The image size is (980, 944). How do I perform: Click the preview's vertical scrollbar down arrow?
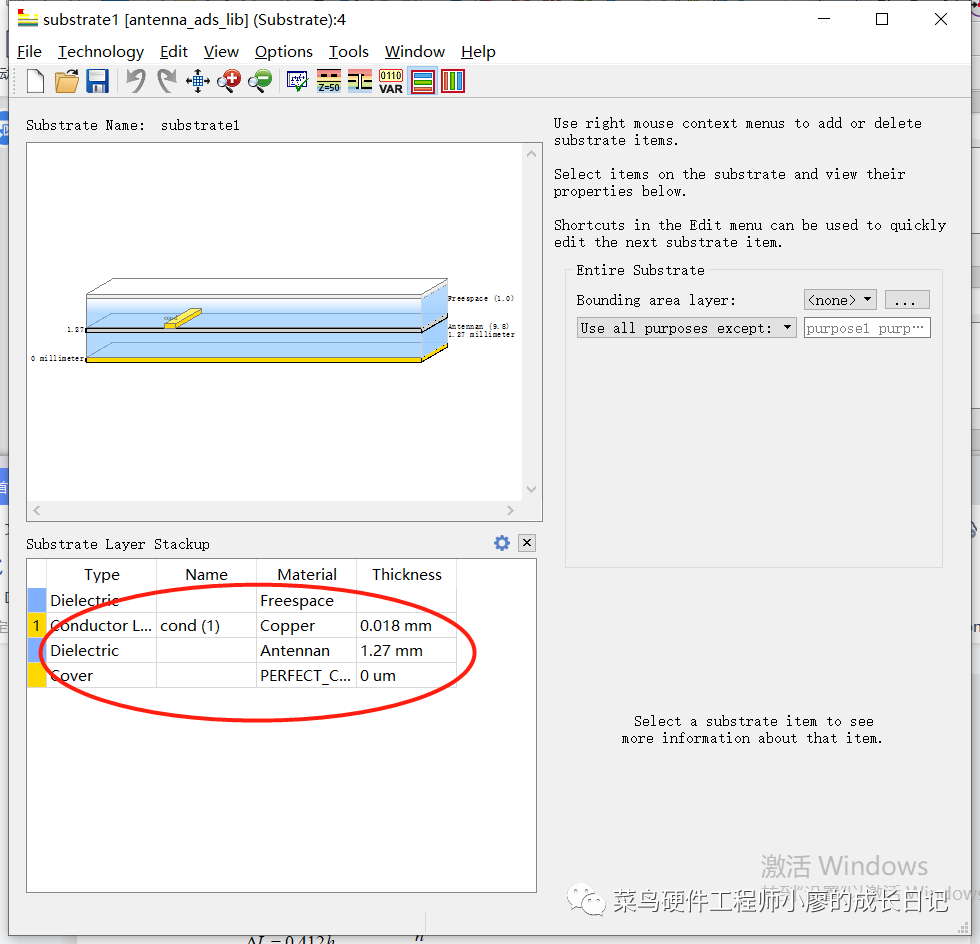(x=532, y=489)
